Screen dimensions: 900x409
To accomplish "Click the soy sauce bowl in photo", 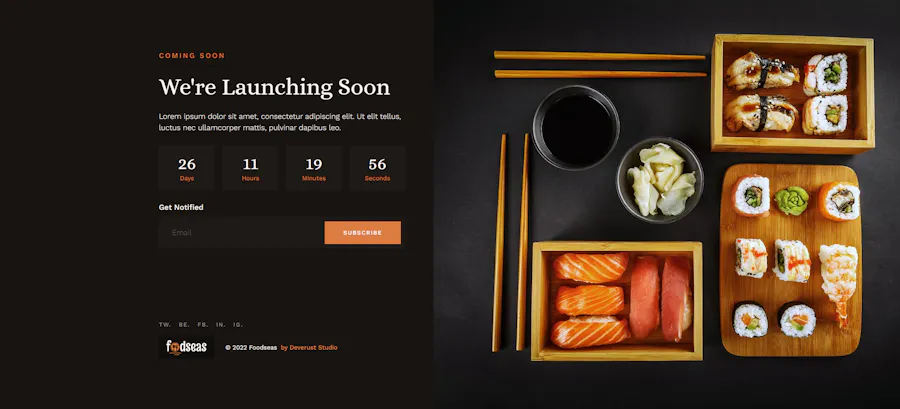I will [576, 128].
